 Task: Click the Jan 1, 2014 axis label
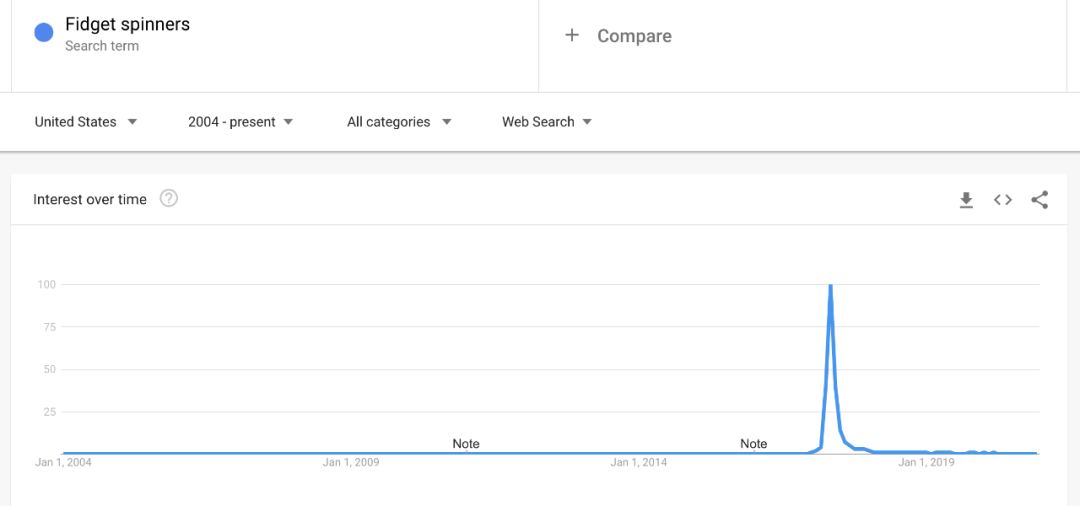click(639, 462)
